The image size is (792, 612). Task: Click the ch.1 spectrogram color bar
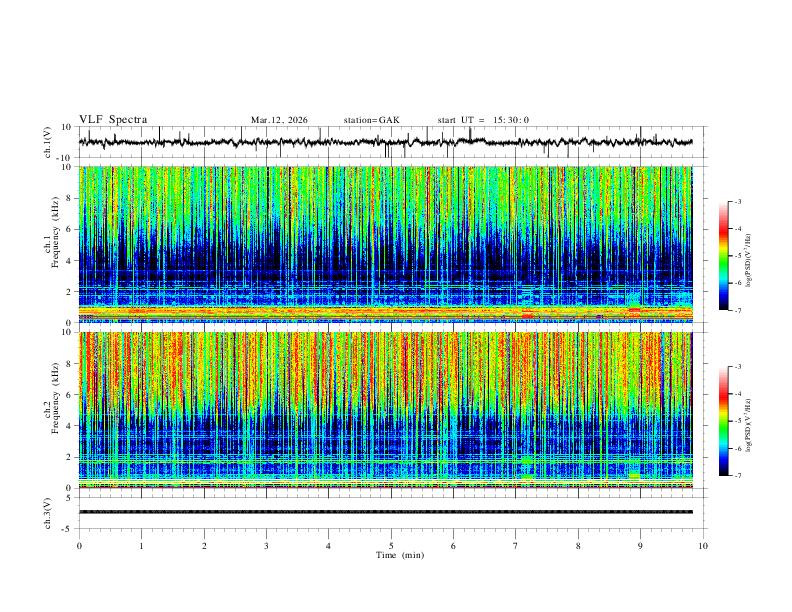tap(723, 256)
